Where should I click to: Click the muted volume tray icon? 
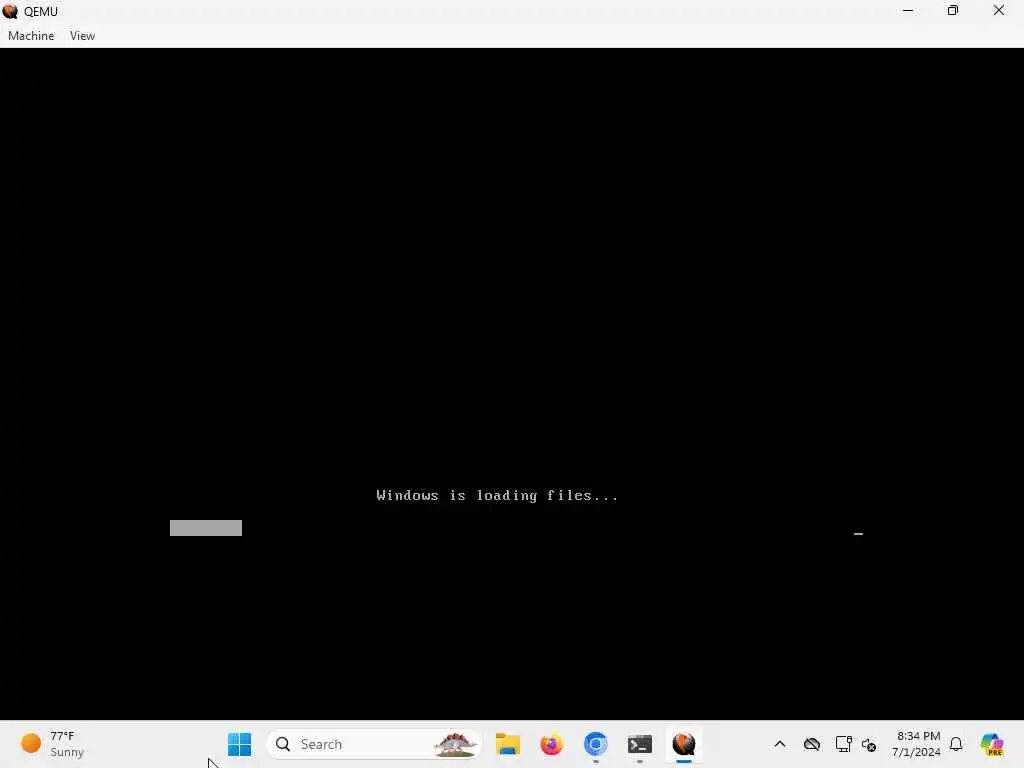tap(869, 744)
